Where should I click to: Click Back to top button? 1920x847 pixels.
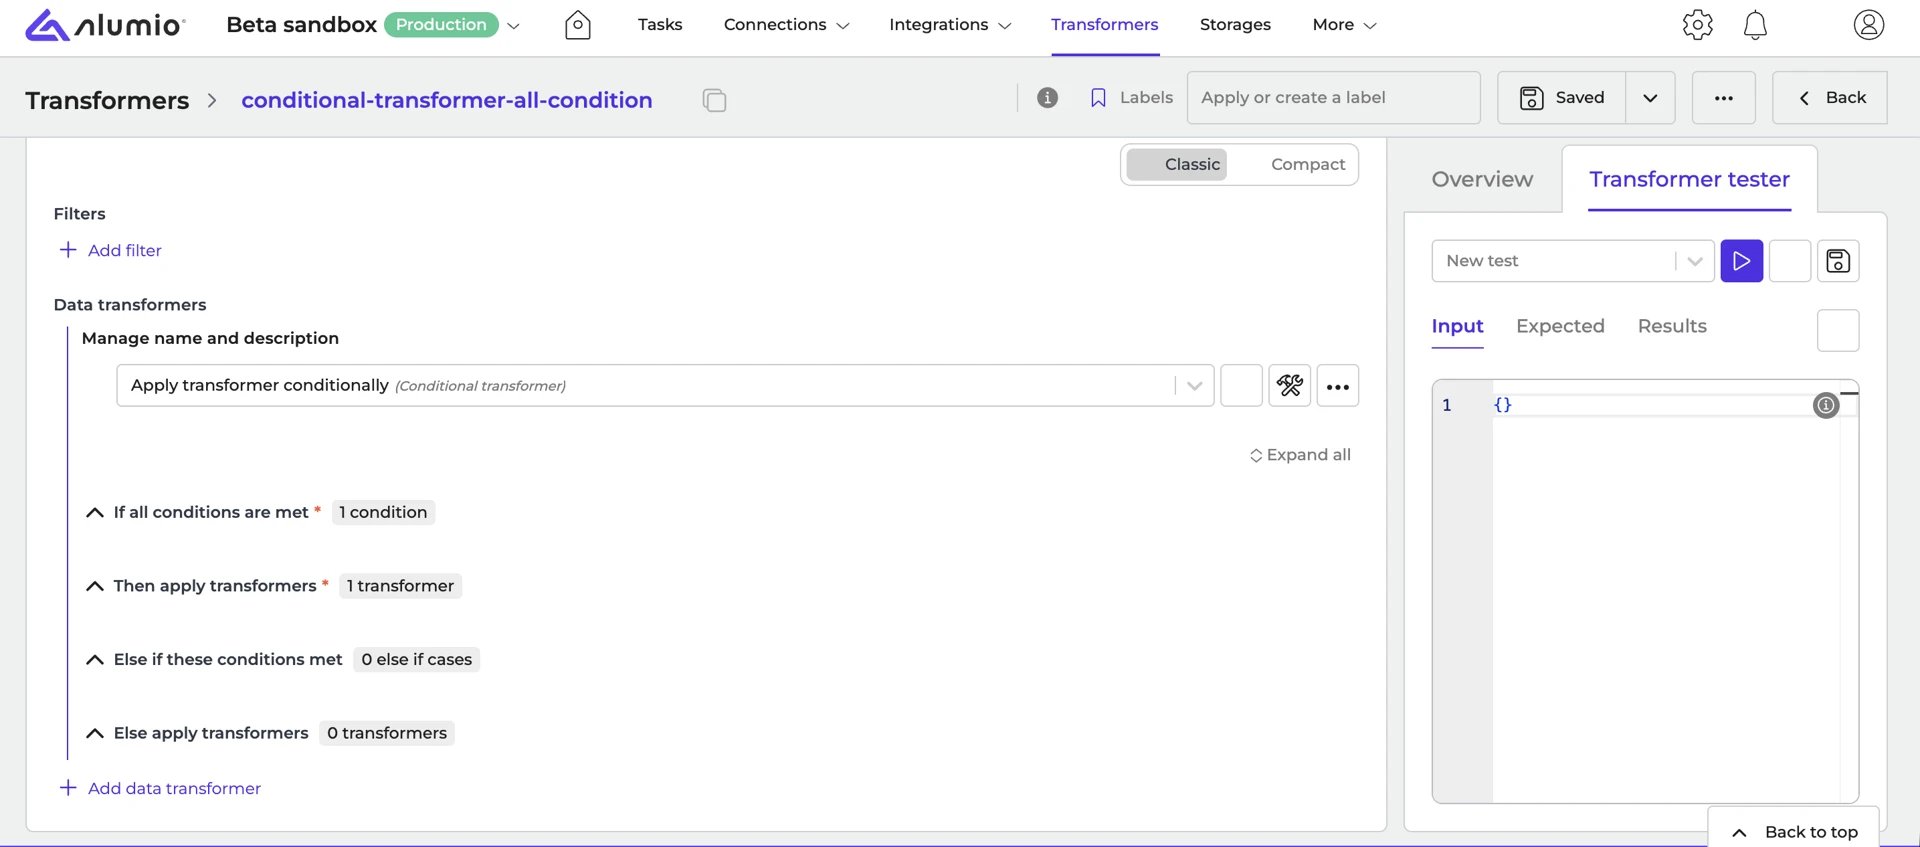pyautogui.click(x=1794, y=832)
